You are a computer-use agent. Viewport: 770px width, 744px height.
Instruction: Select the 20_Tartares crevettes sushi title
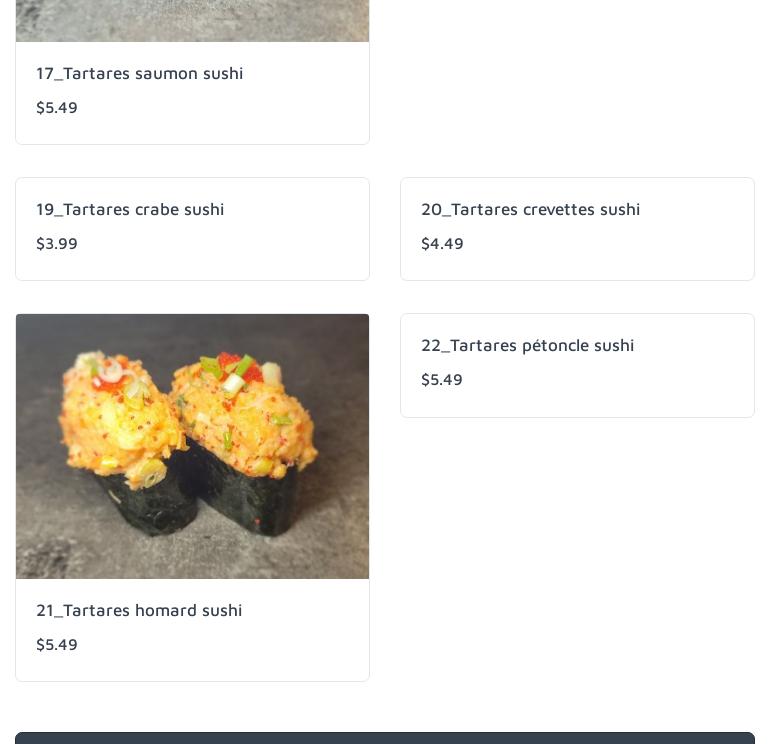[530, 209]
